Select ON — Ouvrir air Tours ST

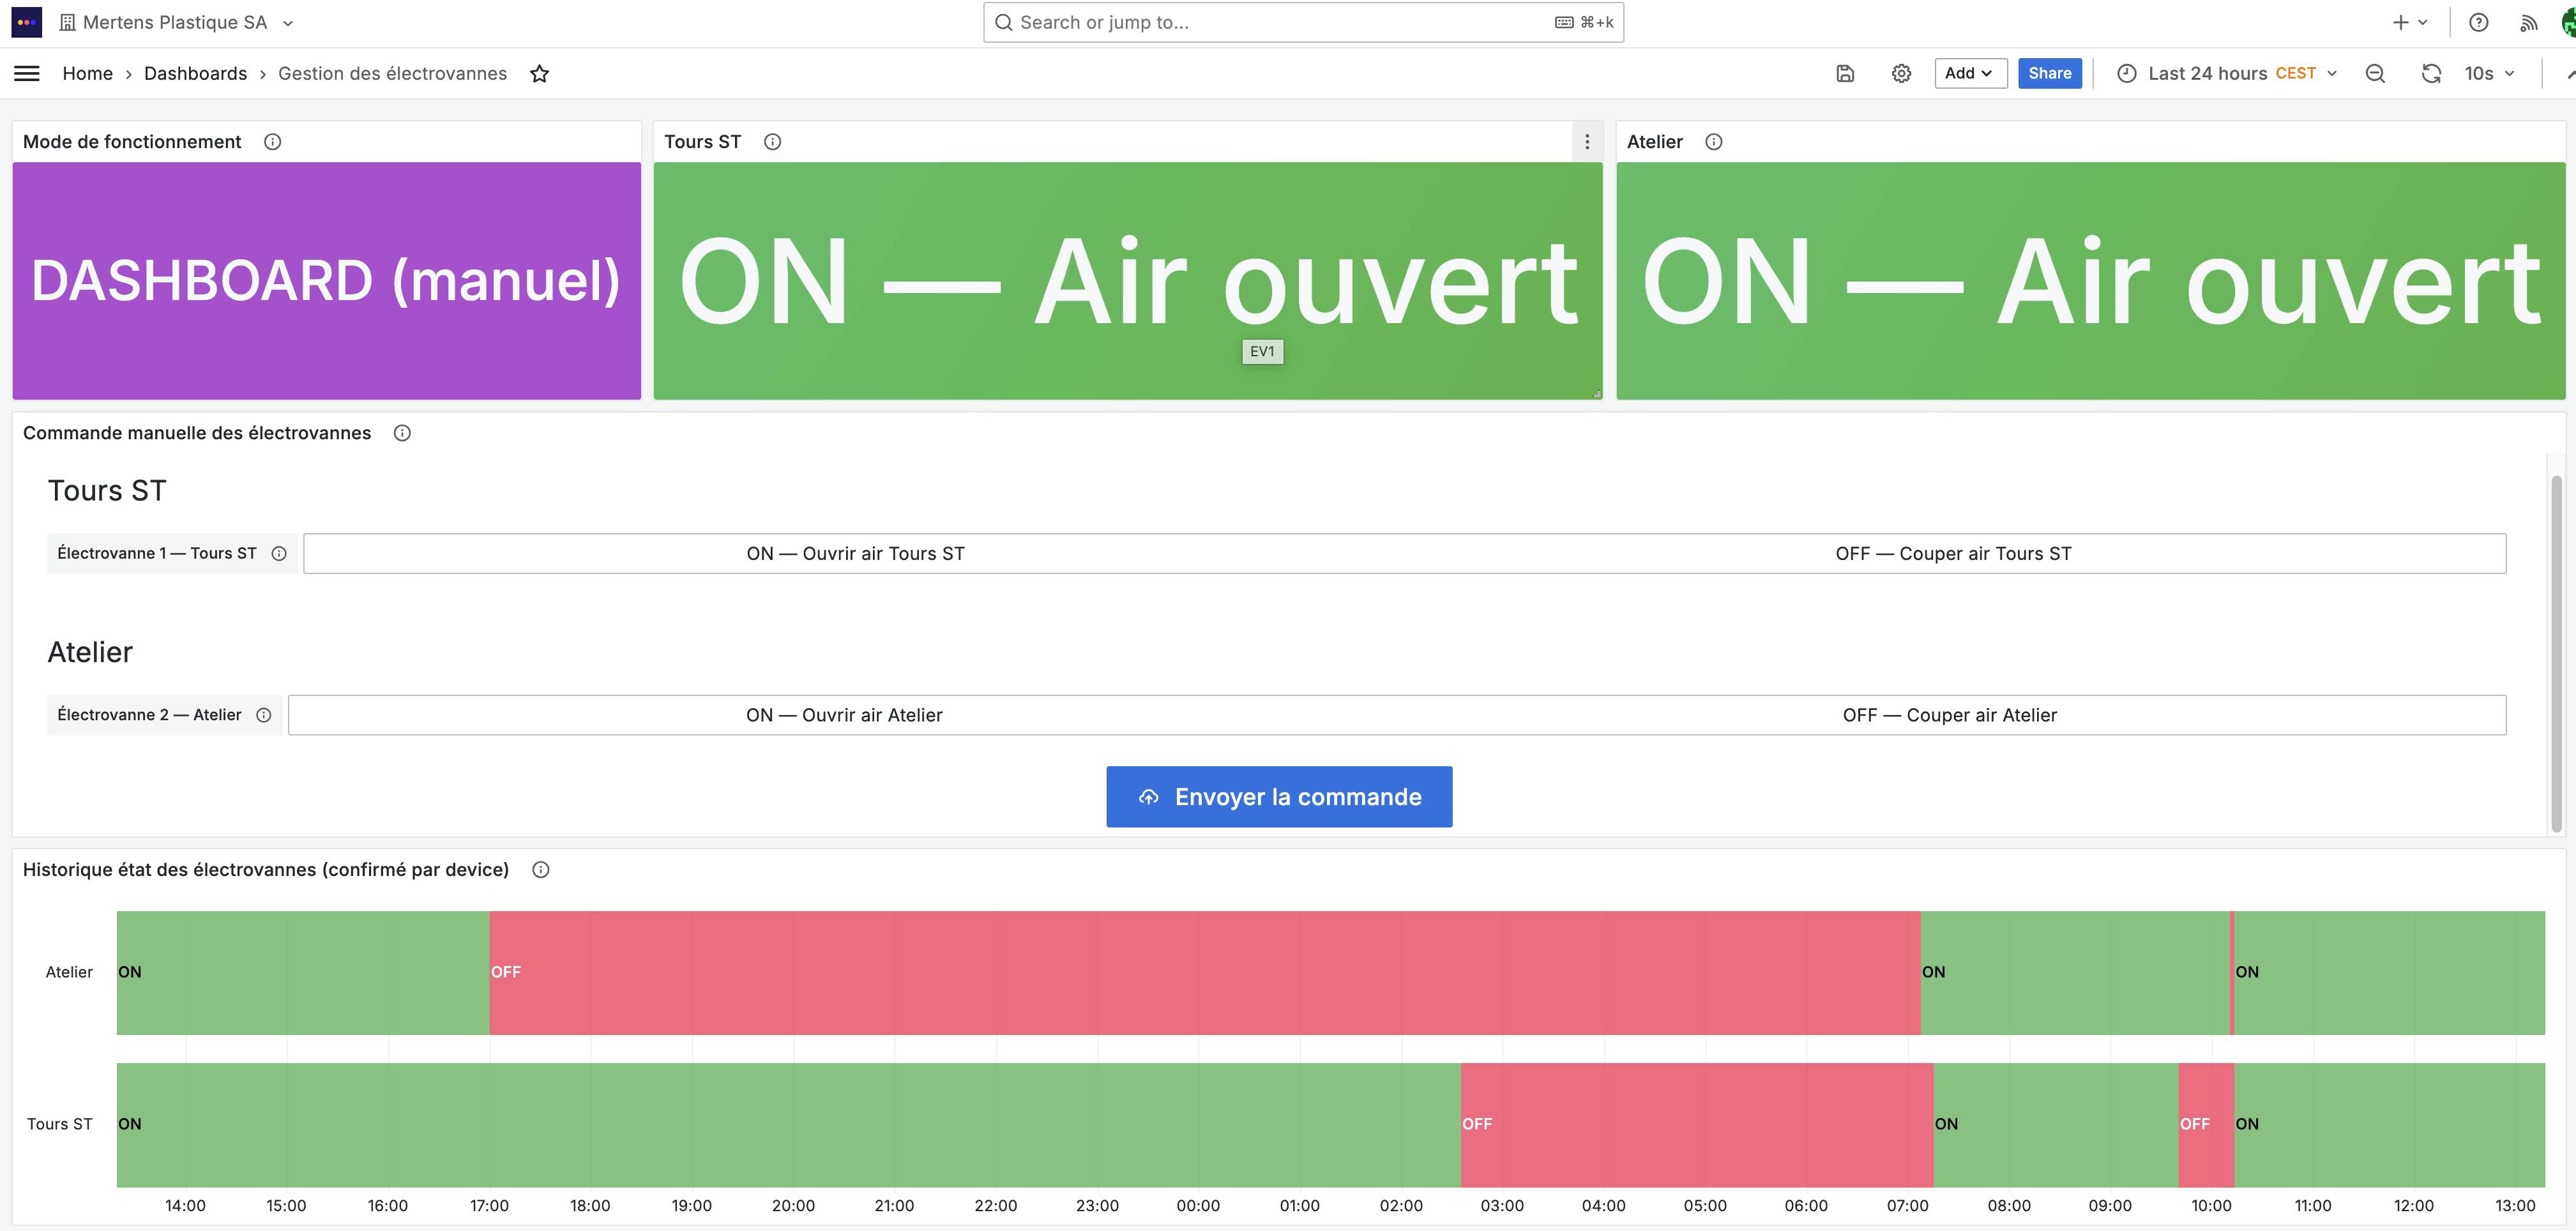point(855,553)
